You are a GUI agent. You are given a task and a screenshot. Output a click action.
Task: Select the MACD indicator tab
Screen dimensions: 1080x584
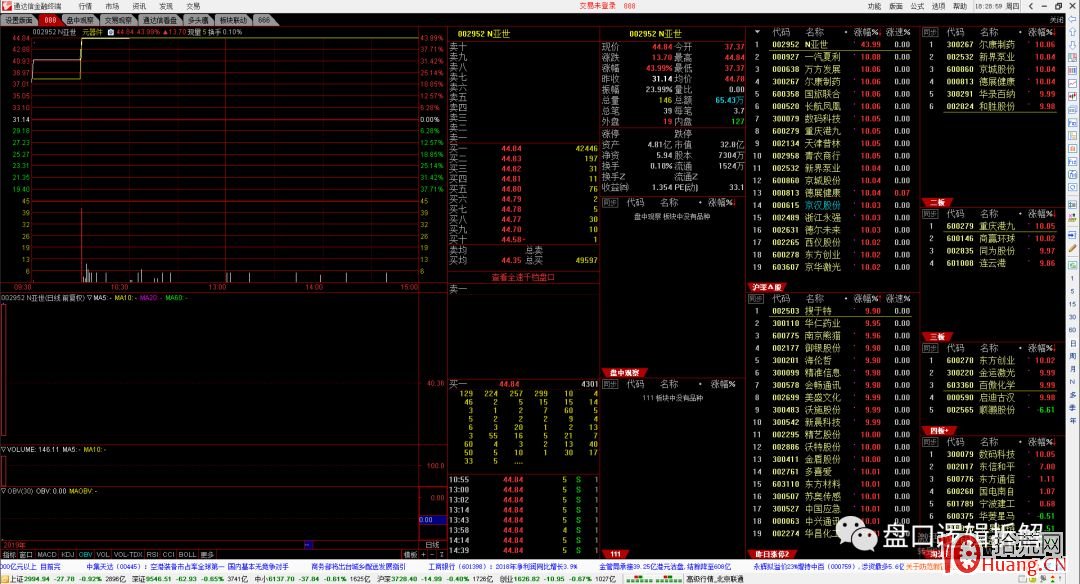tap(47, 554)
